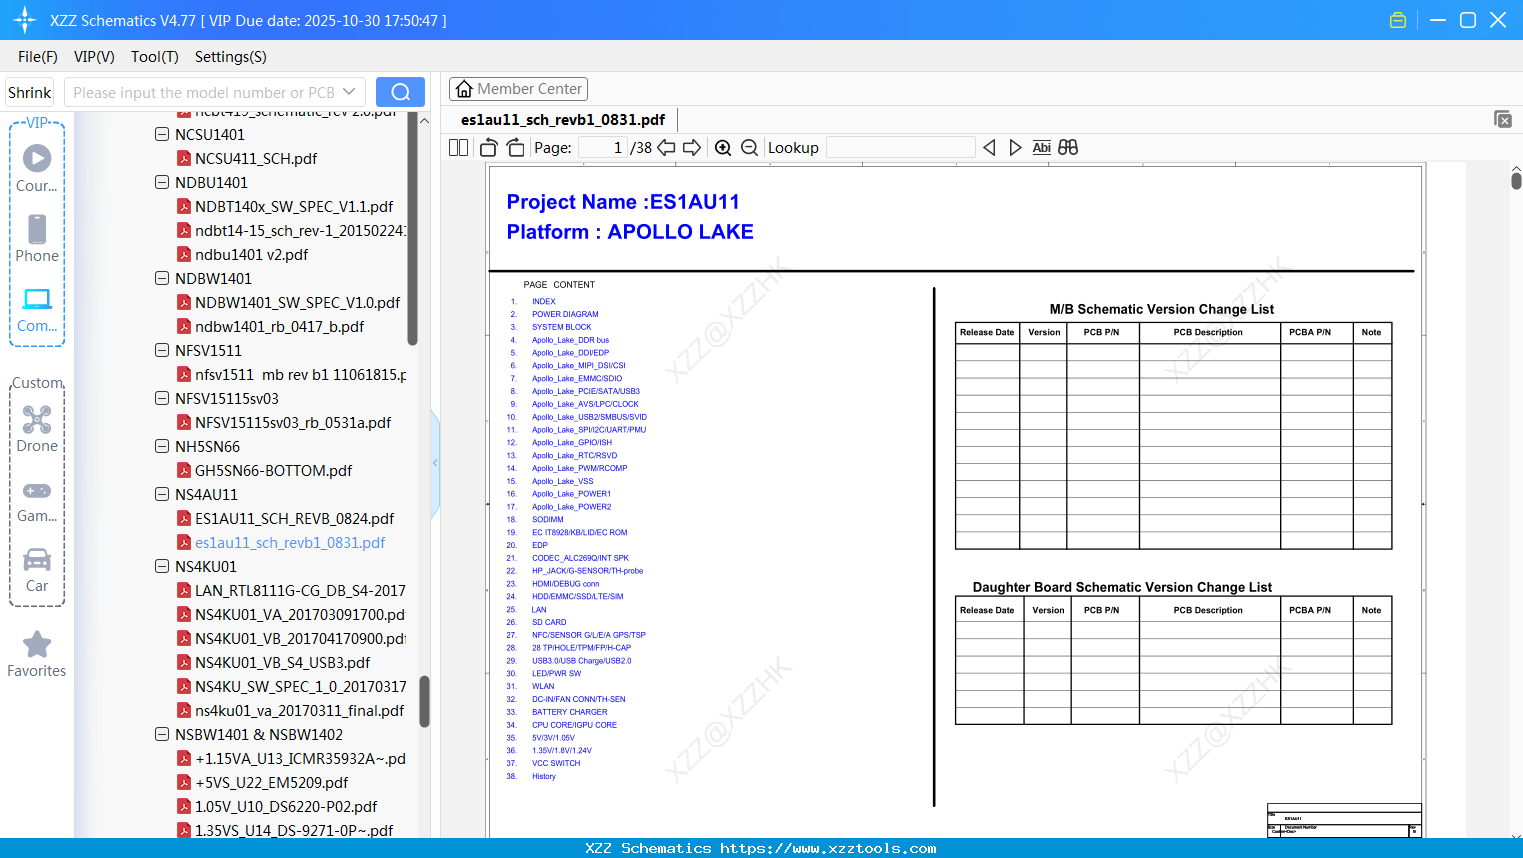Open Favorites with the star icon
The image size is (1523, 858).
[37, 654]
